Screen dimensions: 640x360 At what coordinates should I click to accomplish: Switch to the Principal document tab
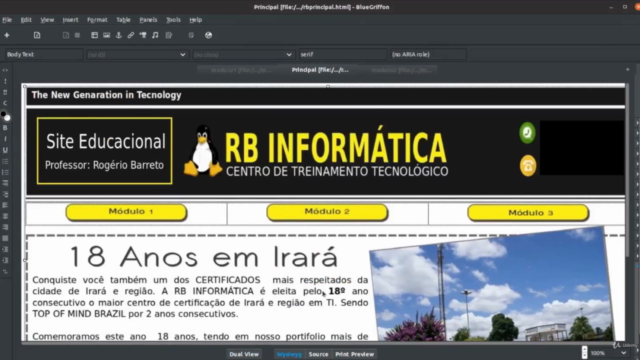320,70
